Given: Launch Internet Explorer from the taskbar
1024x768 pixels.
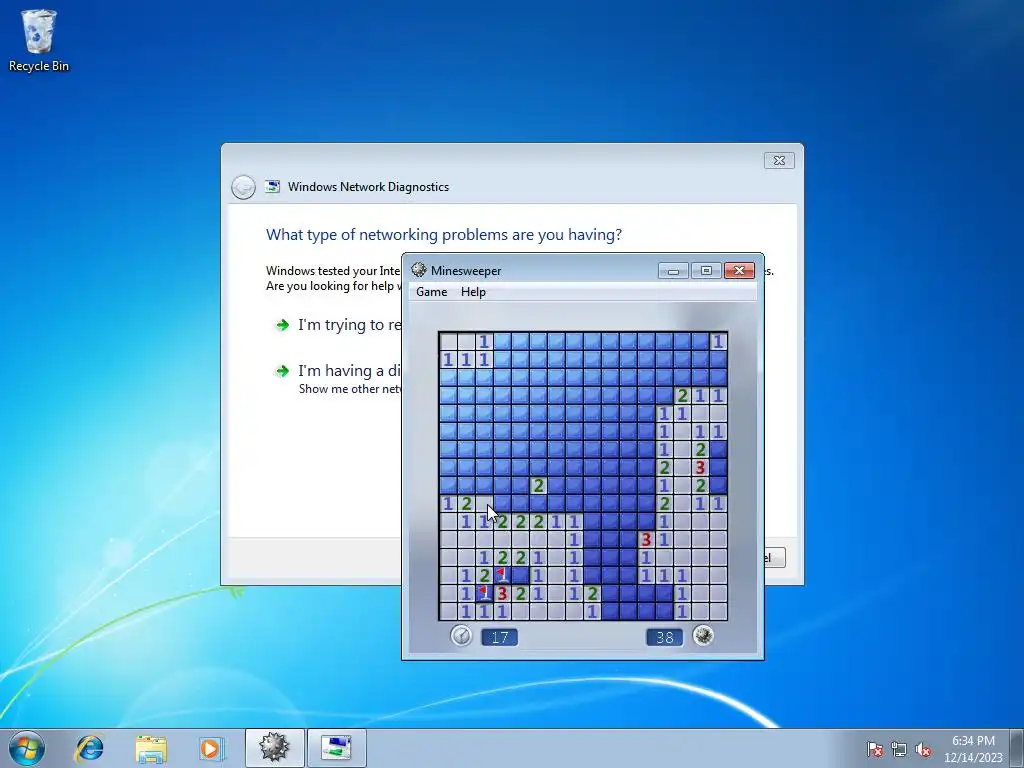Looking at the screenshot, I should click(89, 748).
